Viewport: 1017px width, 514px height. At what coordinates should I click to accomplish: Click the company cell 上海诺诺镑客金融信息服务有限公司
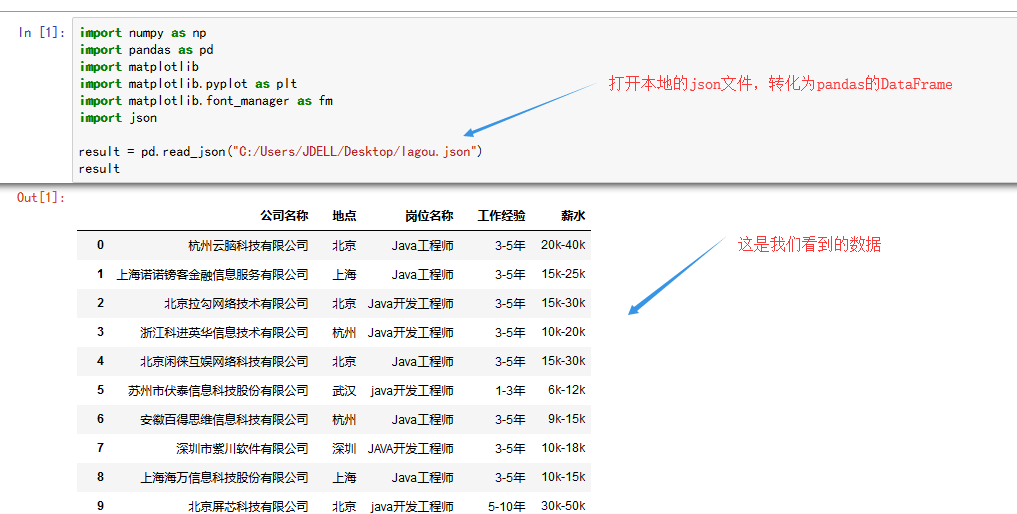tap(213, 275)
